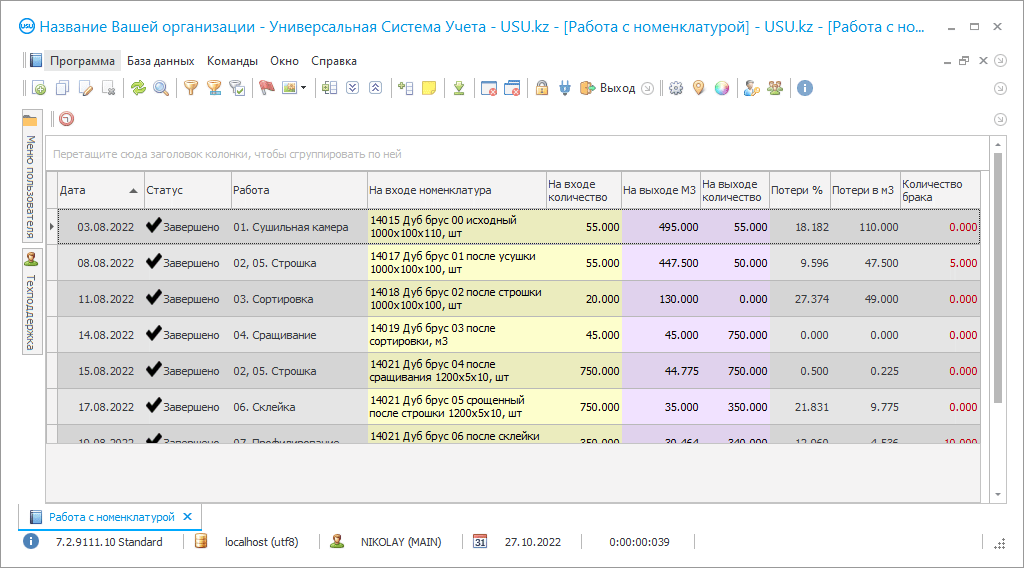Click the add column plus icon

[x=406, y=88]
